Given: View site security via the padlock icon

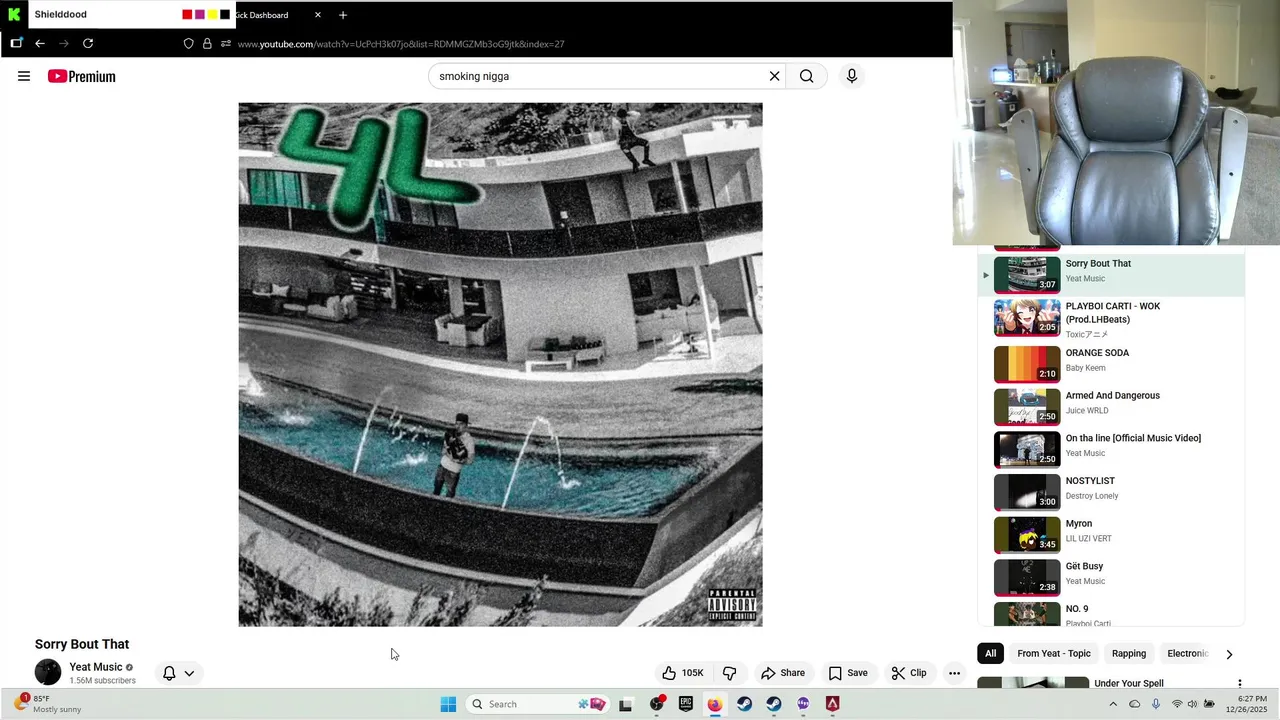Looking at the screenshot, I should point(207,43).
